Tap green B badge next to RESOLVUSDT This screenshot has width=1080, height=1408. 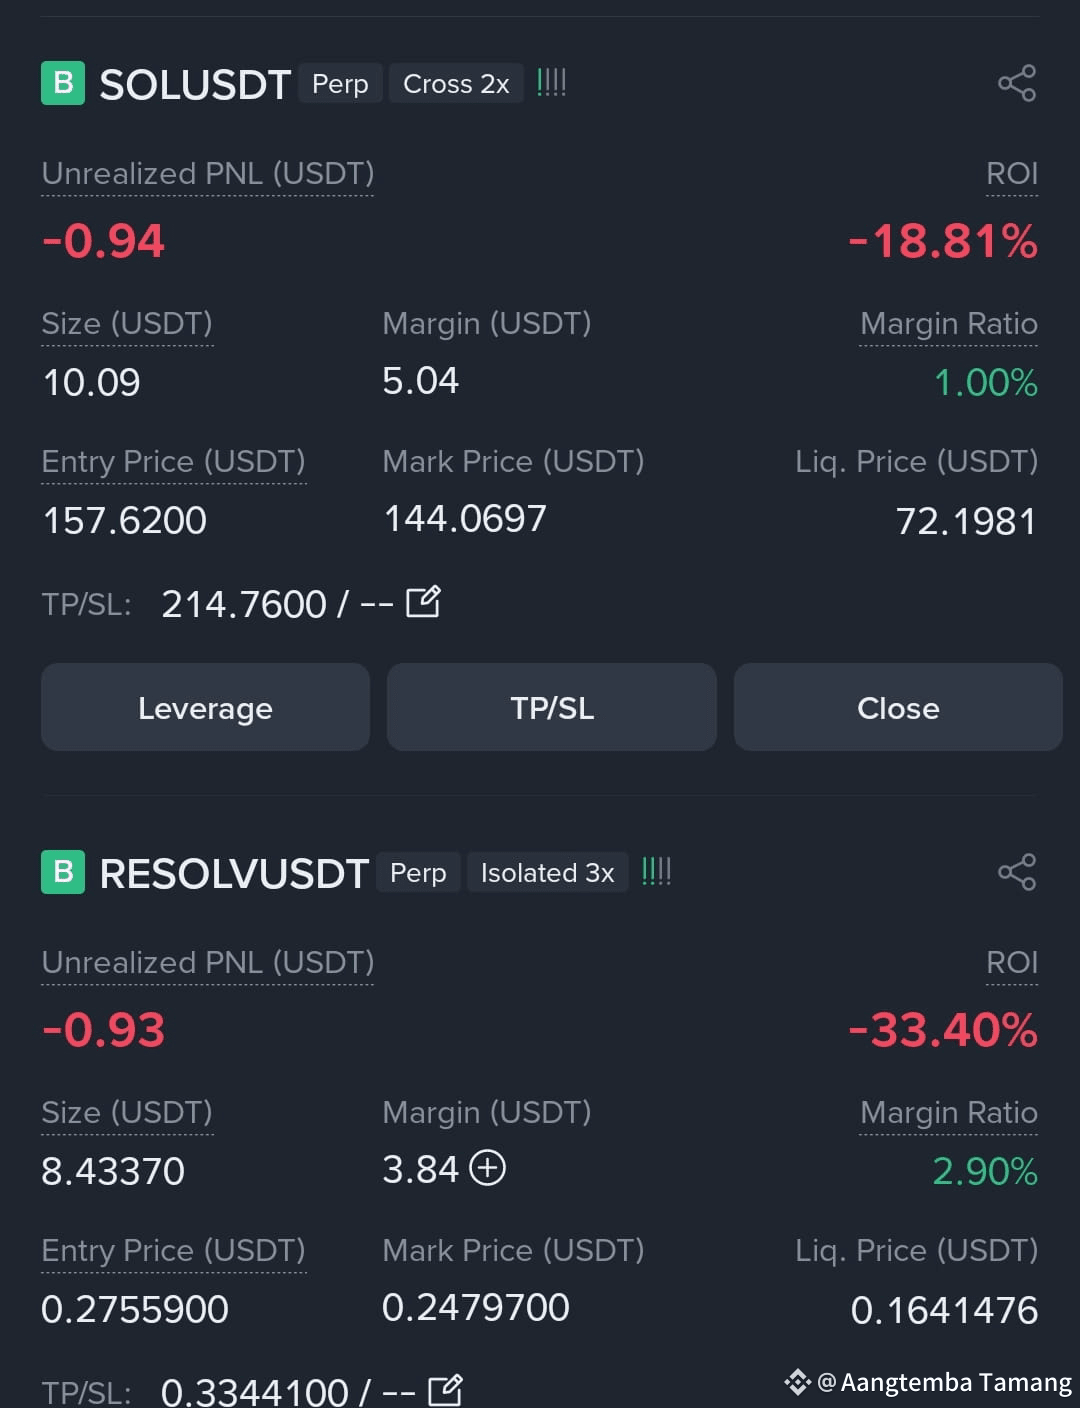coord(63,872)
